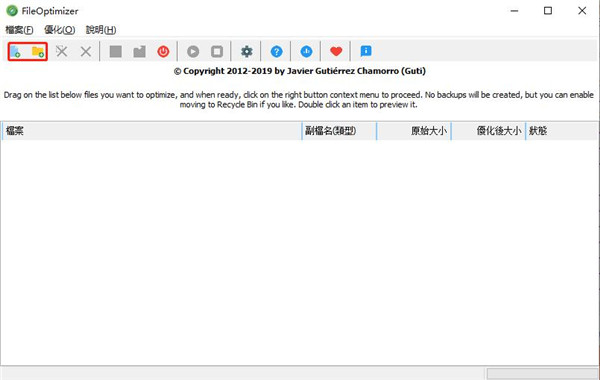Screen dimensions: 600x380
Task: Click the Add folder icon
Action: point(38,51)
